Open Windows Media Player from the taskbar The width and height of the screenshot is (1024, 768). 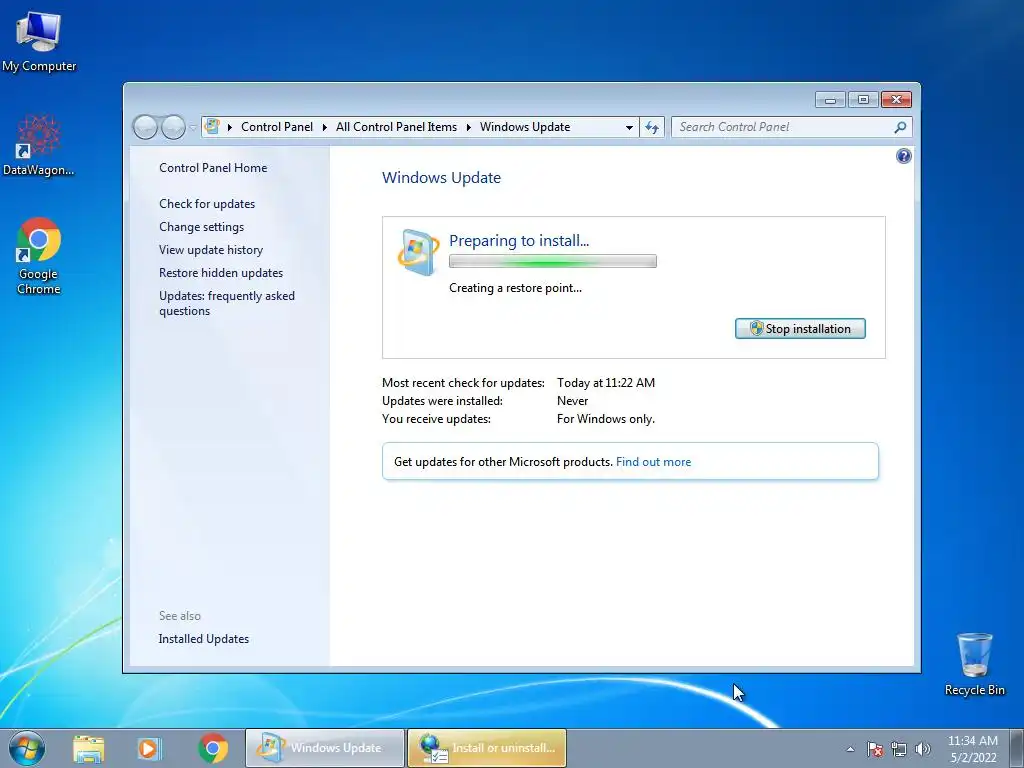pos(148,748)
